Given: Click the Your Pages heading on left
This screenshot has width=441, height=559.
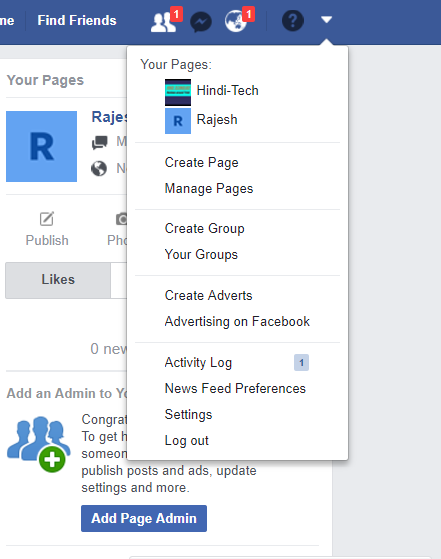Looking at the screenshot, I should point(45,80).
